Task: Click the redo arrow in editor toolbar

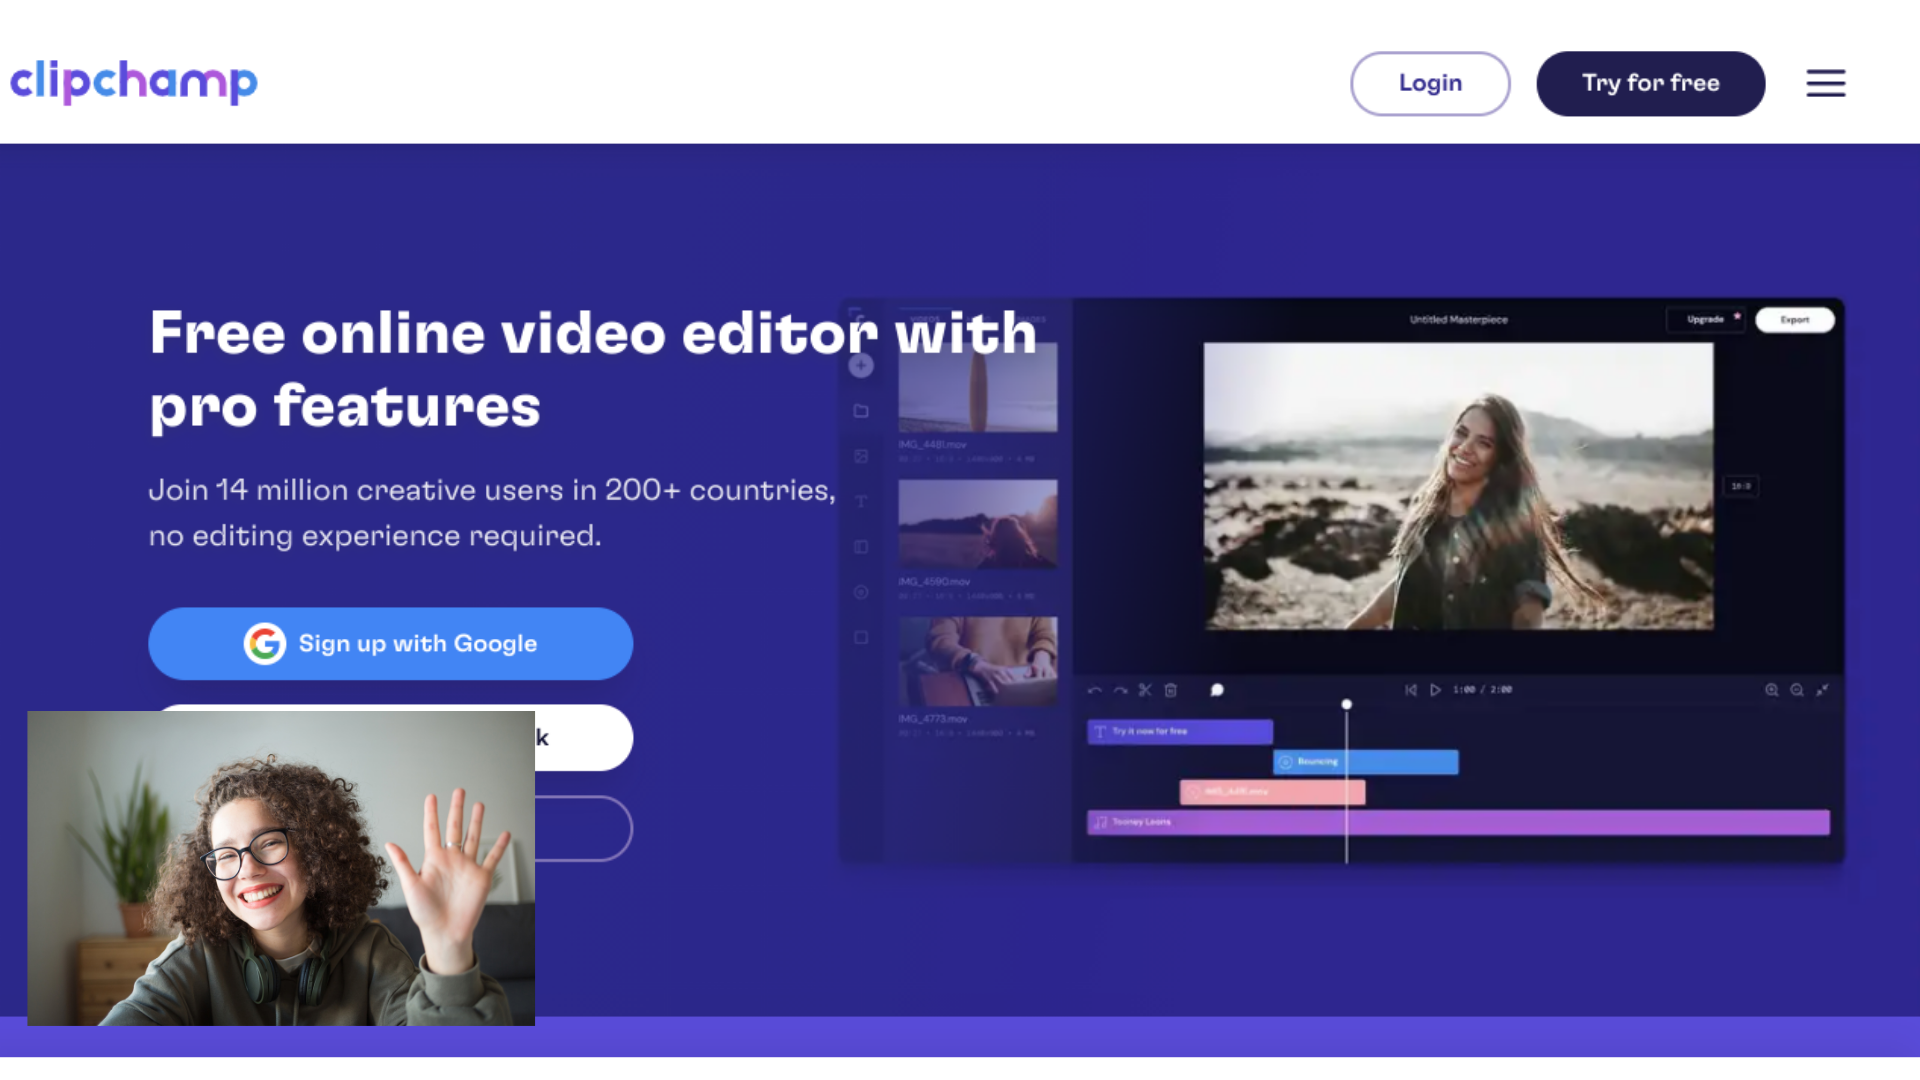Action: coord(1120,690)
